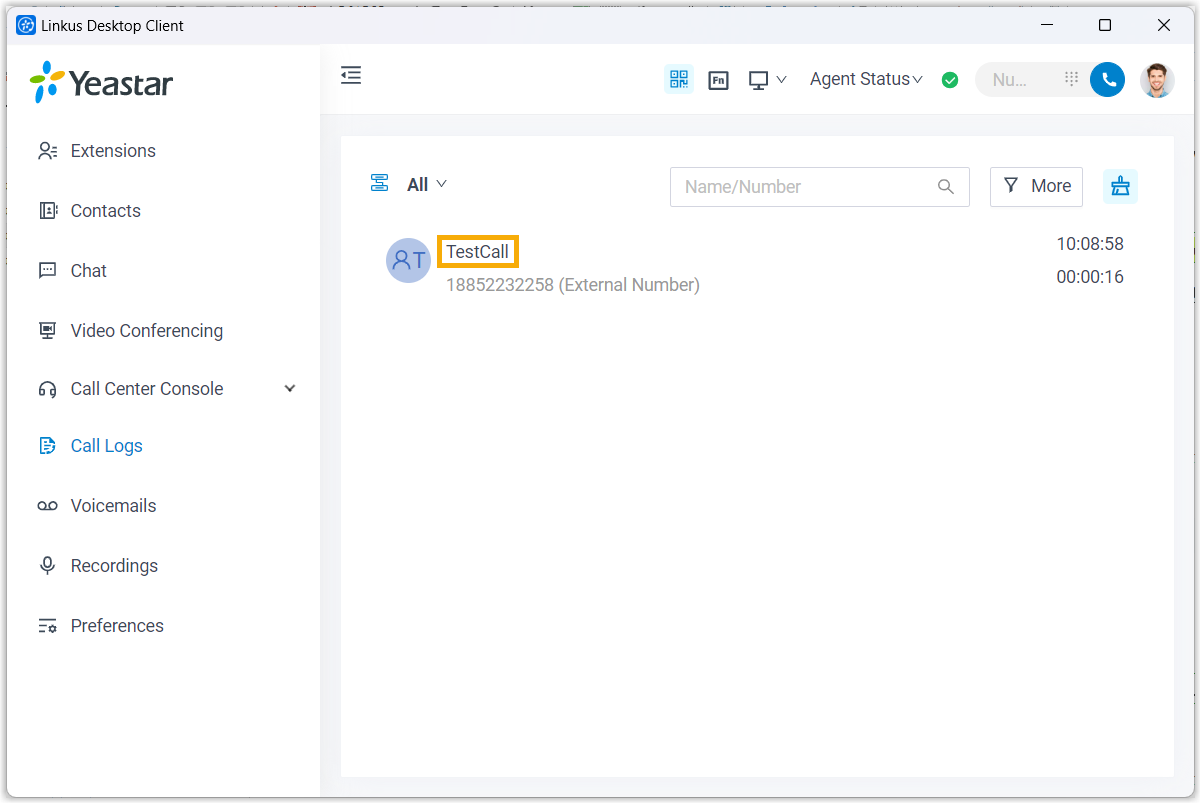Screen dimensions: 1201x804
Task: Expand the Call Center Console submenu
Action: [x=290, y=389]
